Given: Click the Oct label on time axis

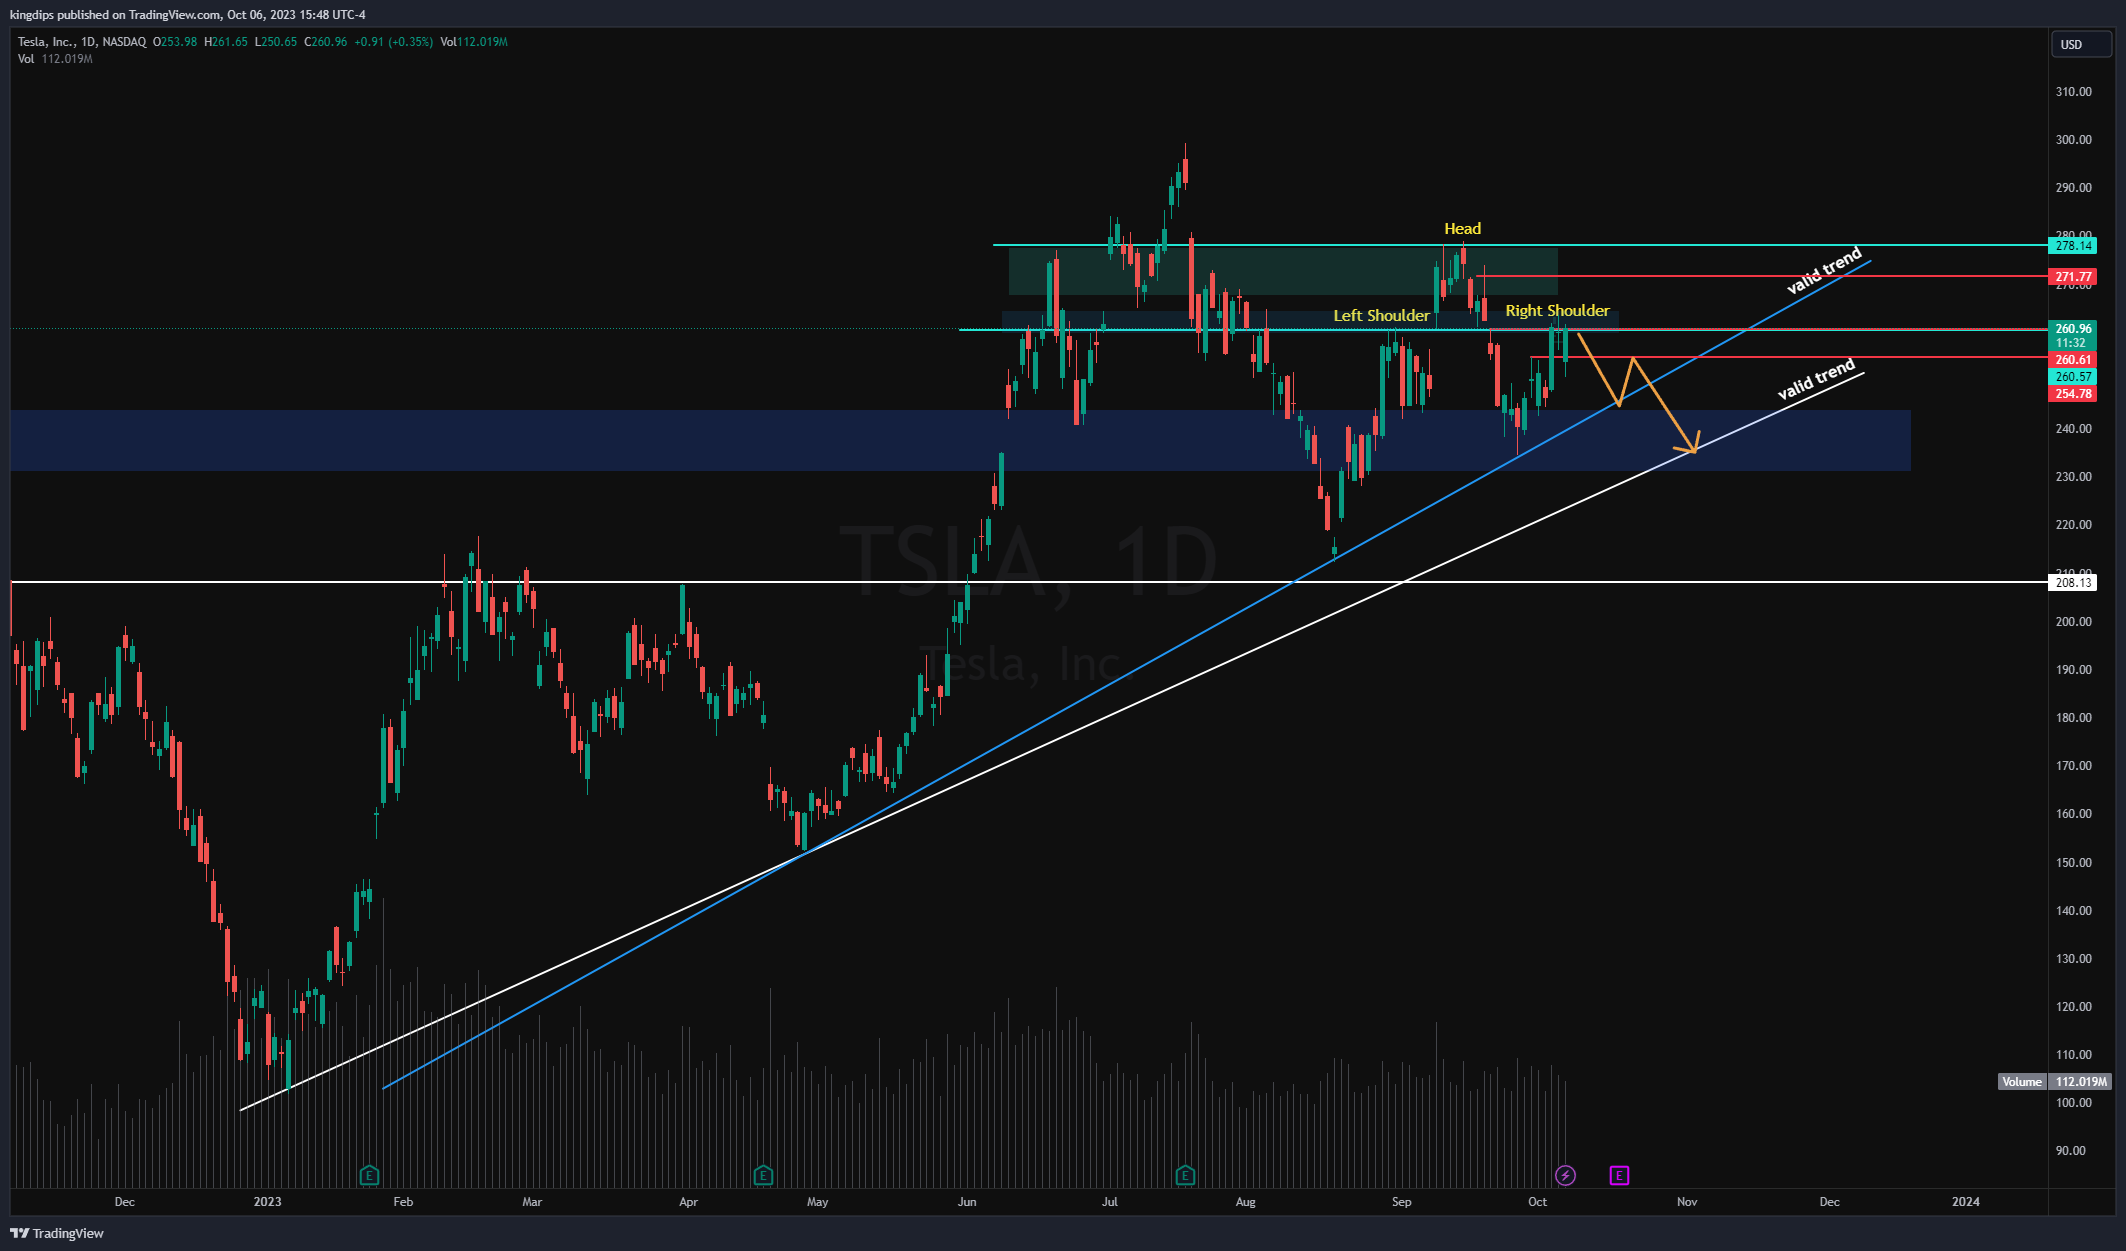Looking at the screenshot, I should click(x=1538, y=1202).
